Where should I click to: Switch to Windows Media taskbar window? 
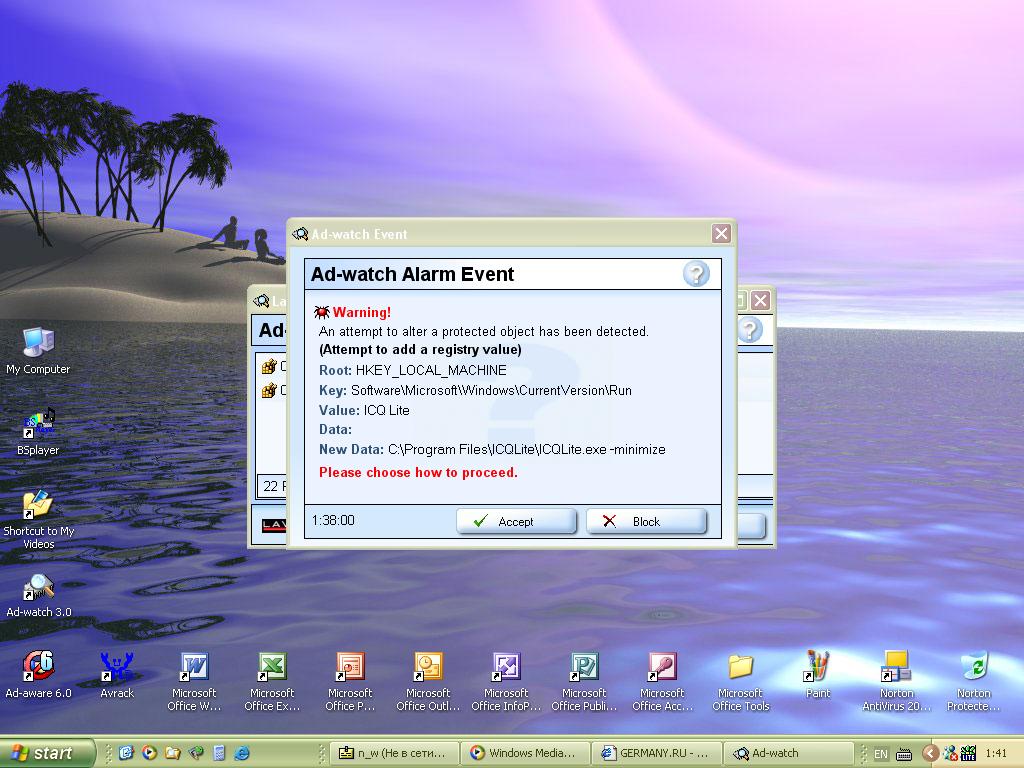pos(524,753)
